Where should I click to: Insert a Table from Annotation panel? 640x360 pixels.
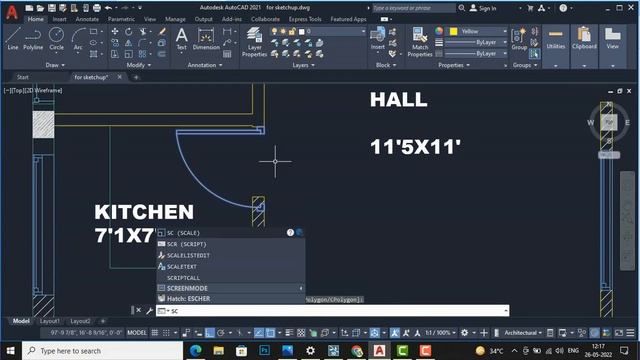[227, 54]
